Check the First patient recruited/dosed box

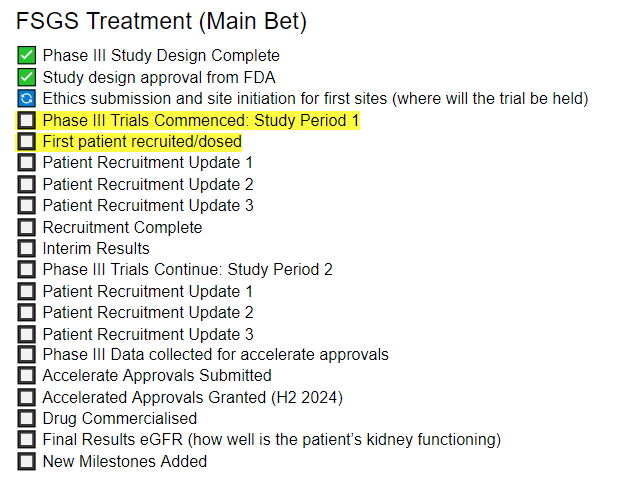(x=26, y=141)
